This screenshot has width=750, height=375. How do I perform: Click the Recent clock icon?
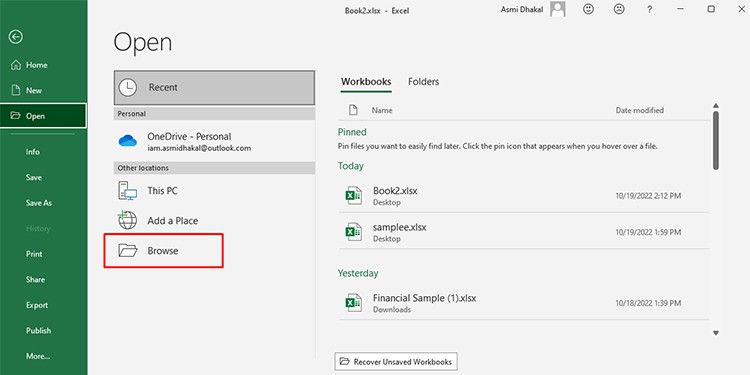(x=128, y=88)
